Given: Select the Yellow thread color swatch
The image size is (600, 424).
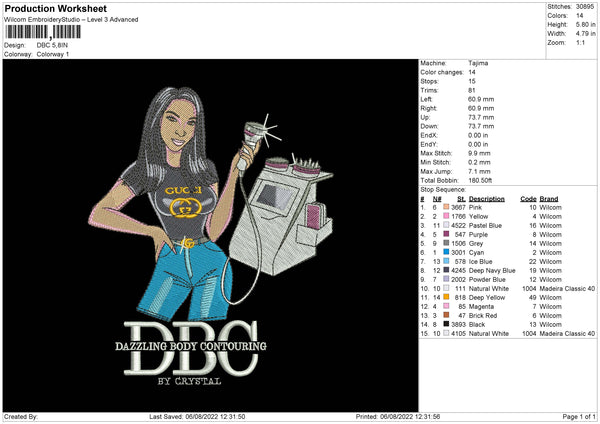Looking at the screenshot, I should tap(446, 216).
